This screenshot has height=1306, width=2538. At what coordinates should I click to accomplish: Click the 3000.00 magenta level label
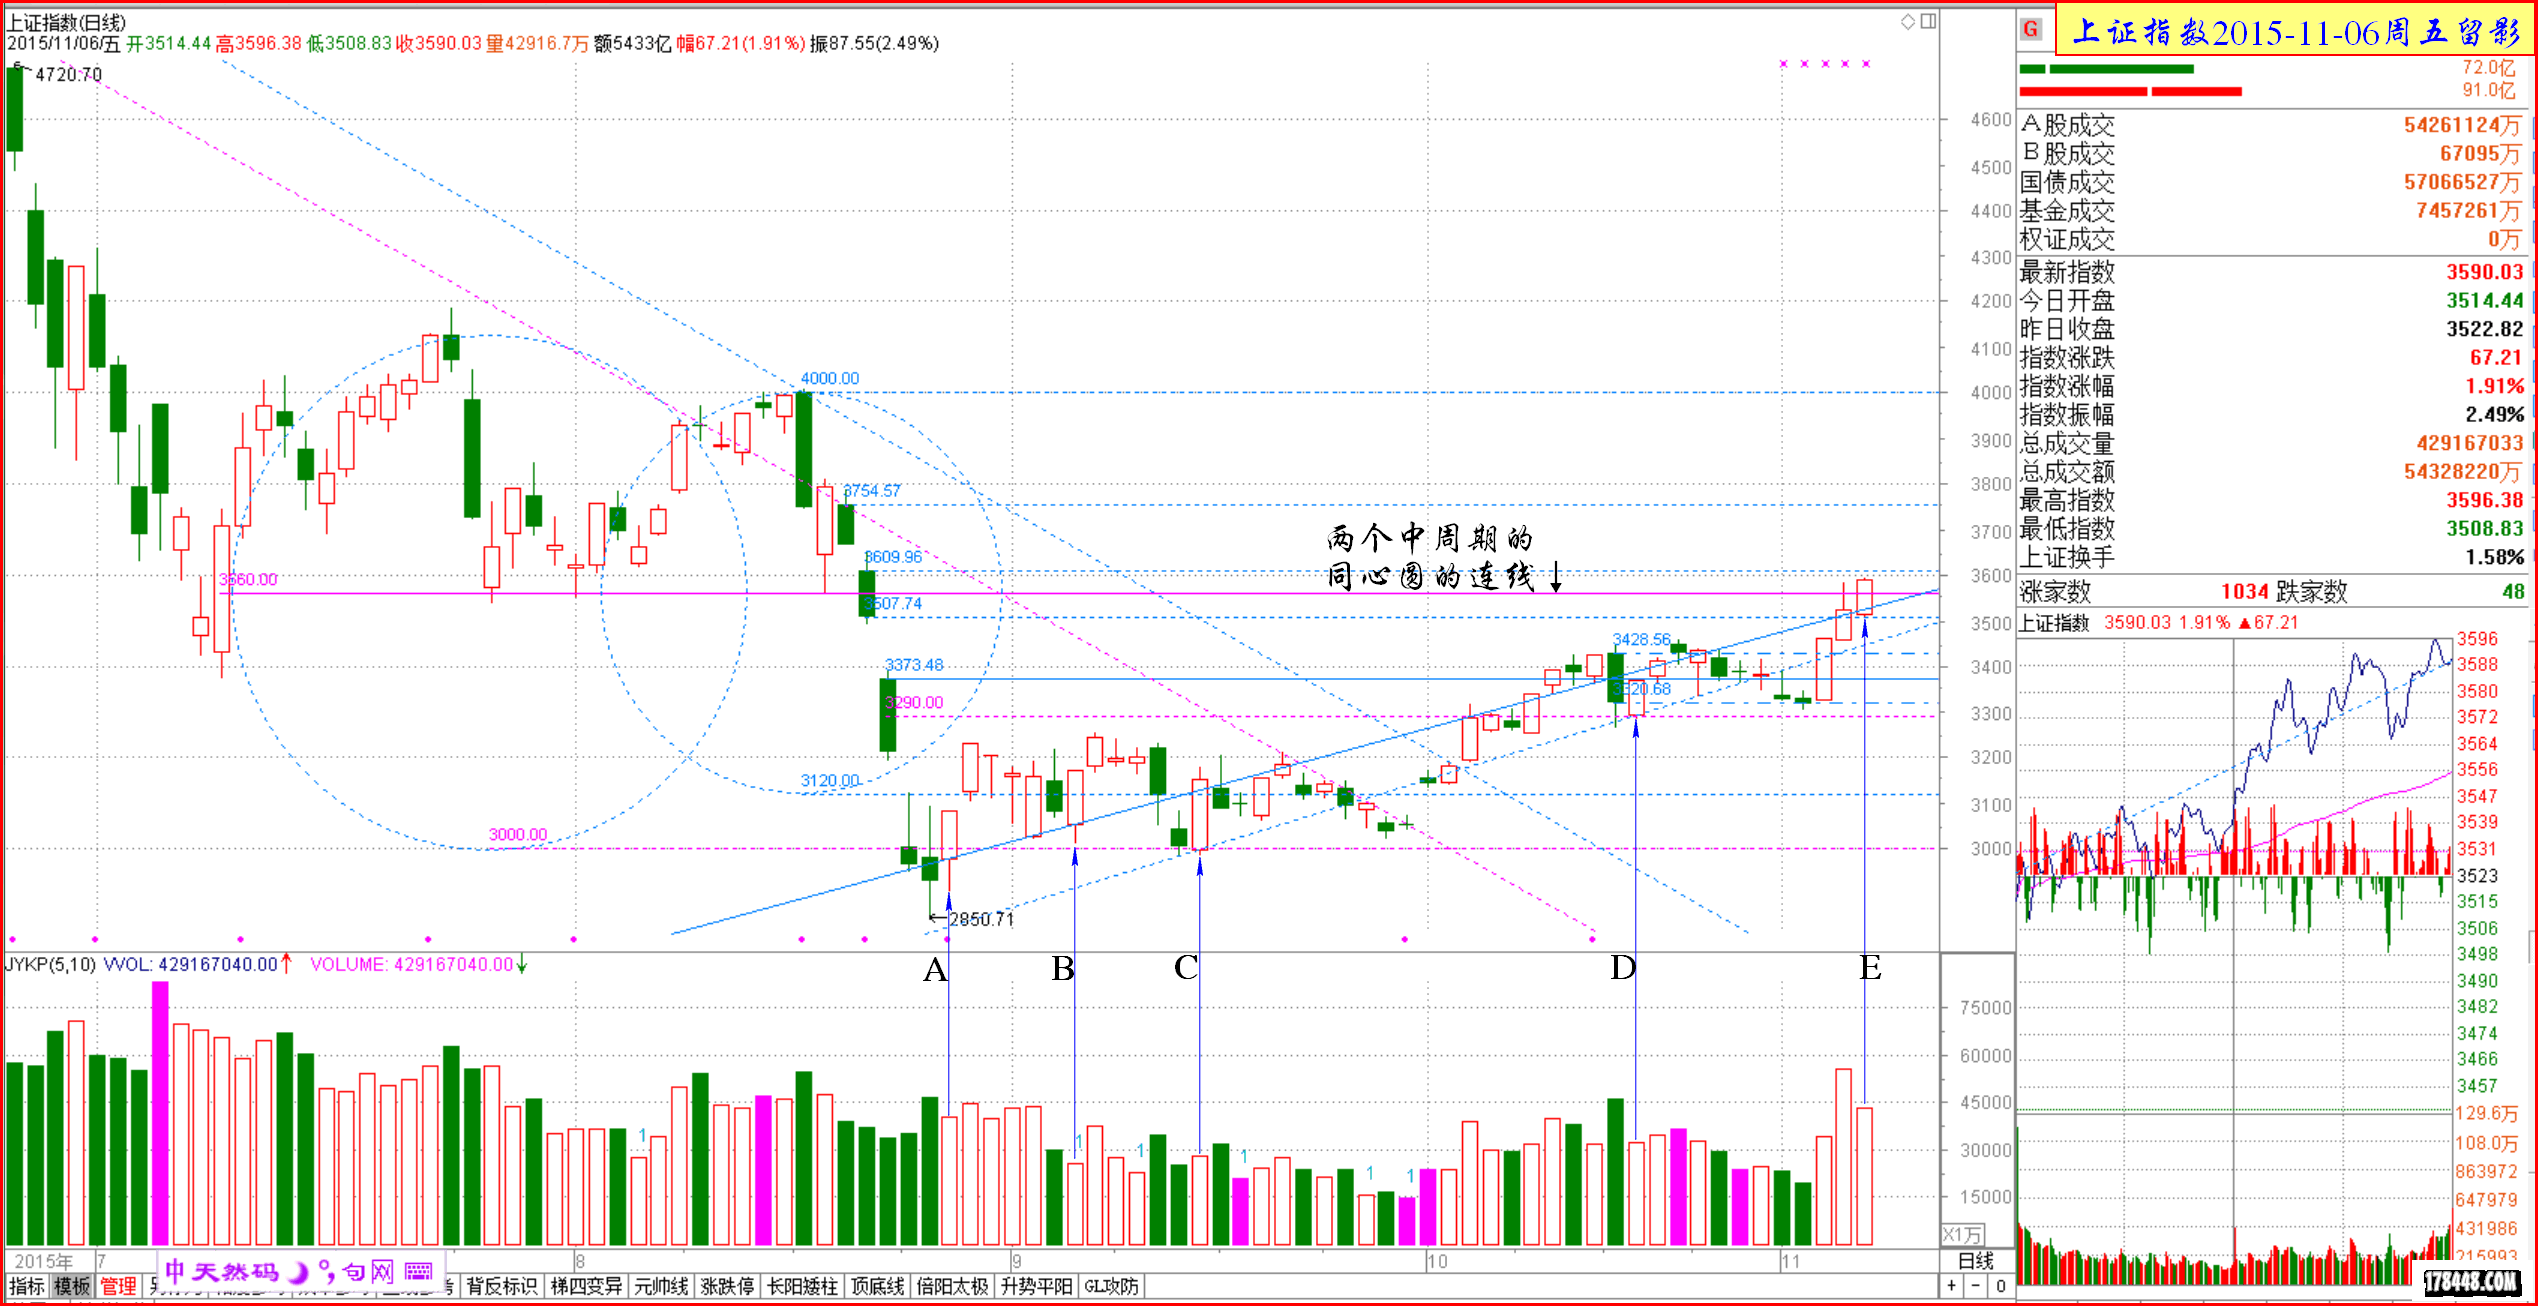[518, 834]
